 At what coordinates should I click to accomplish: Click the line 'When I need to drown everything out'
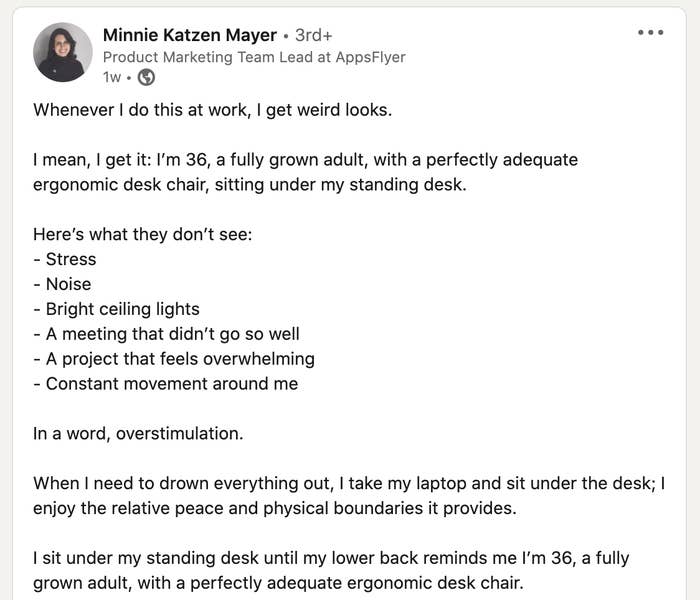[x=349, y=483]
